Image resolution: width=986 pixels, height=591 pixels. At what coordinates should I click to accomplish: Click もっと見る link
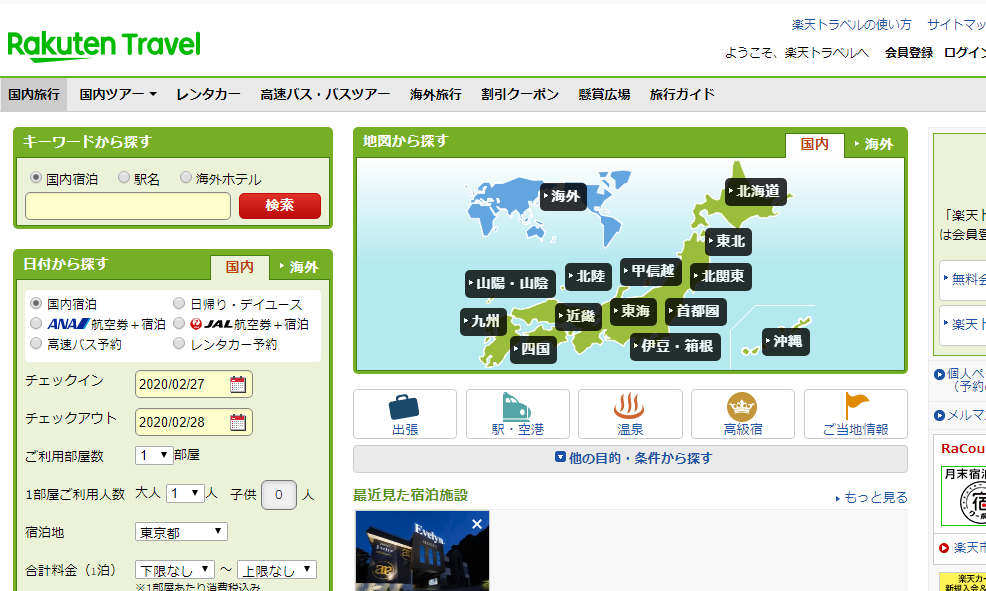[872, 498]
